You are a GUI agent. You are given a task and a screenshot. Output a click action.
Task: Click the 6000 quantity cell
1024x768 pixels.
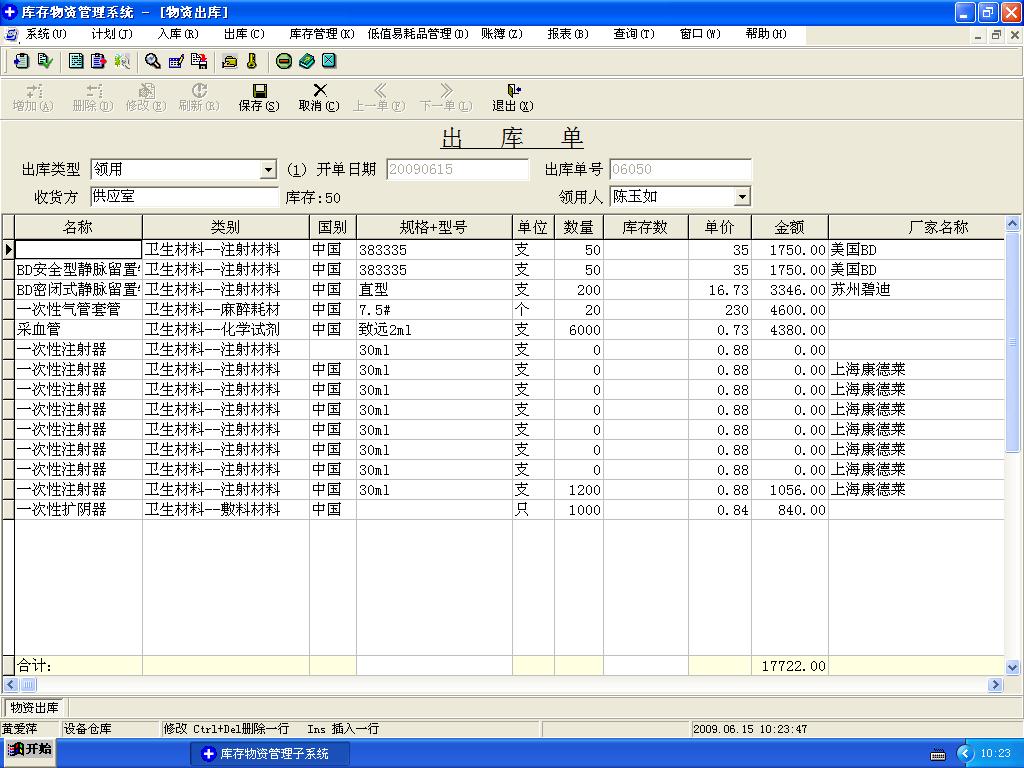point(579,330)
